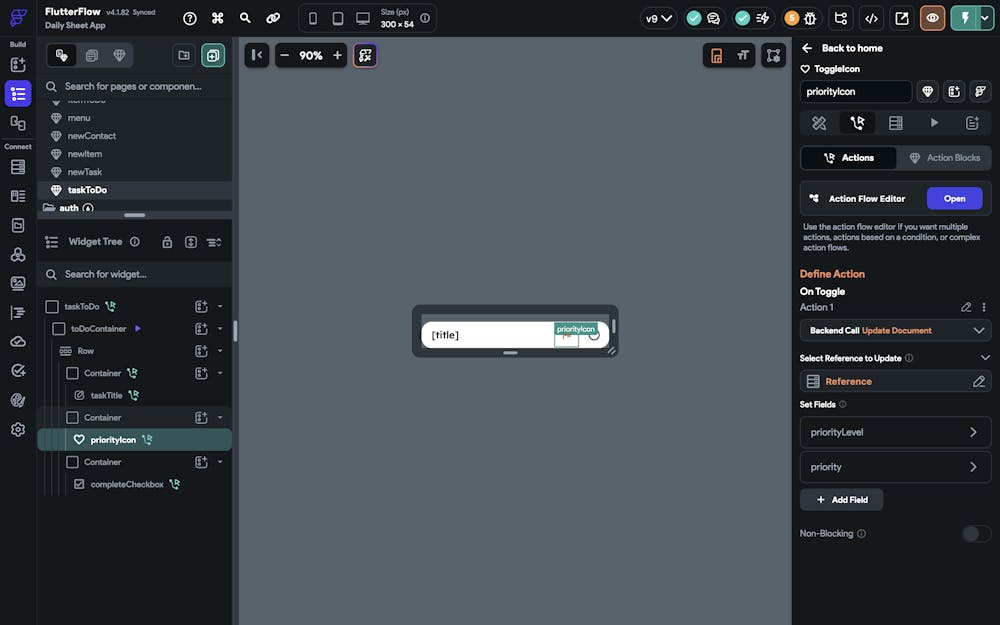Open the Backend Call Update Document dropdown
The image size is (1000, 625).
click(895, 330)
